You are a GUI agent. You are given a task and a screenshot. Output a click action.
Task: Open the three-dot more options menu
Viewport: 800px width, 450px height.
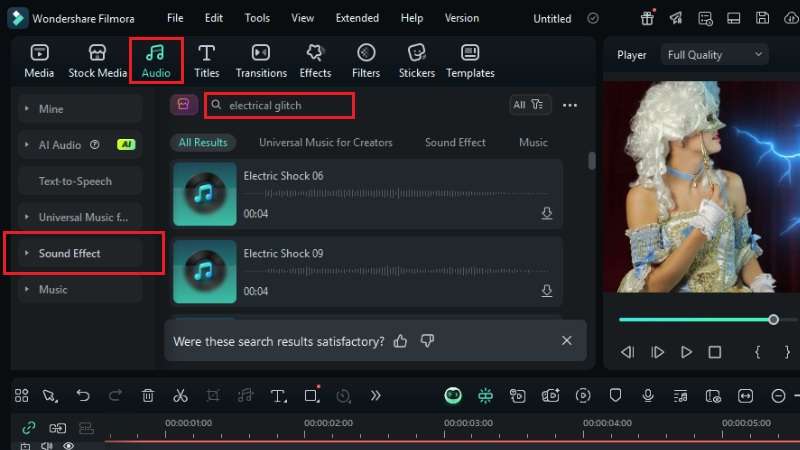click(x=570, y=106)
